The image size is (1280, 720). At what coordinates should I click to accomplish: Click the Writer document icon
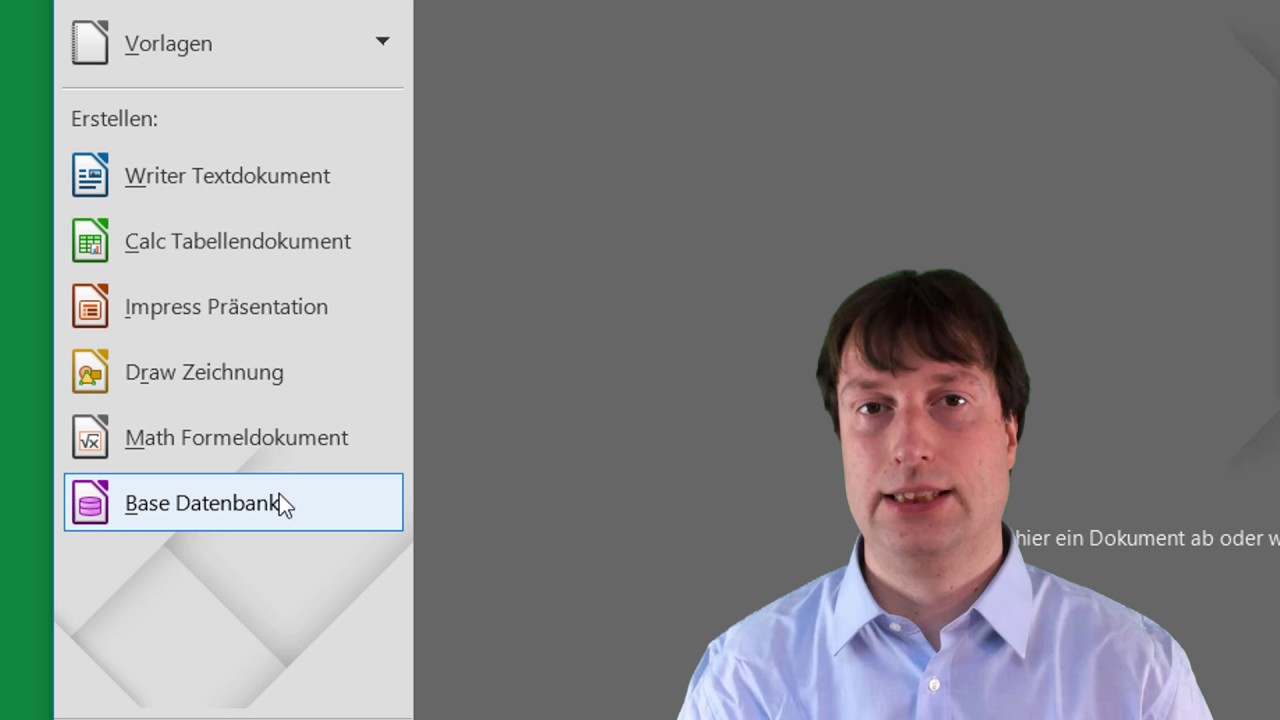tap(90, 175)
